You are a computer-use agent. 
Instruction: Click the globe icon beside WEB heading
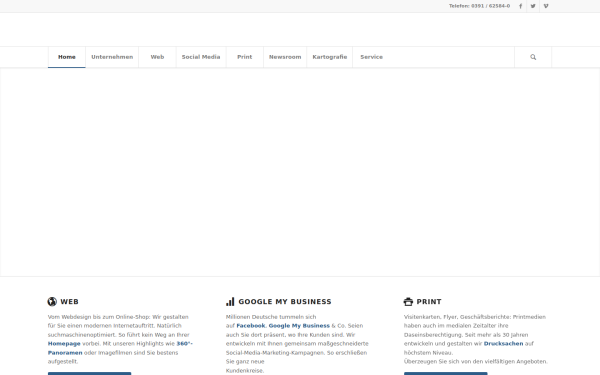click(x=52, y=302)
